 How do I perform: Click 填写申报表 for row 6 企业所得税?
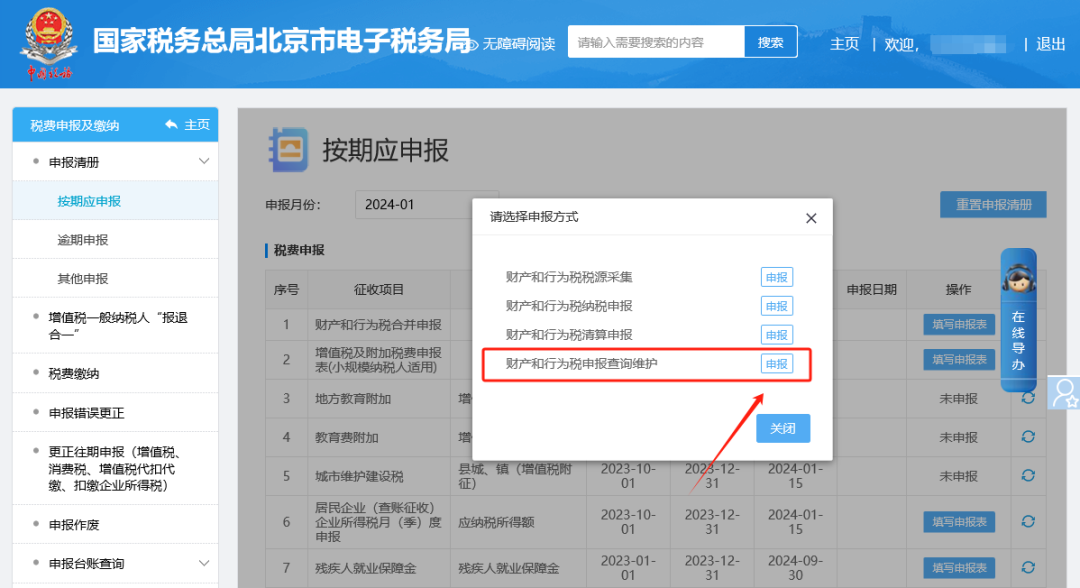point(959,522)
